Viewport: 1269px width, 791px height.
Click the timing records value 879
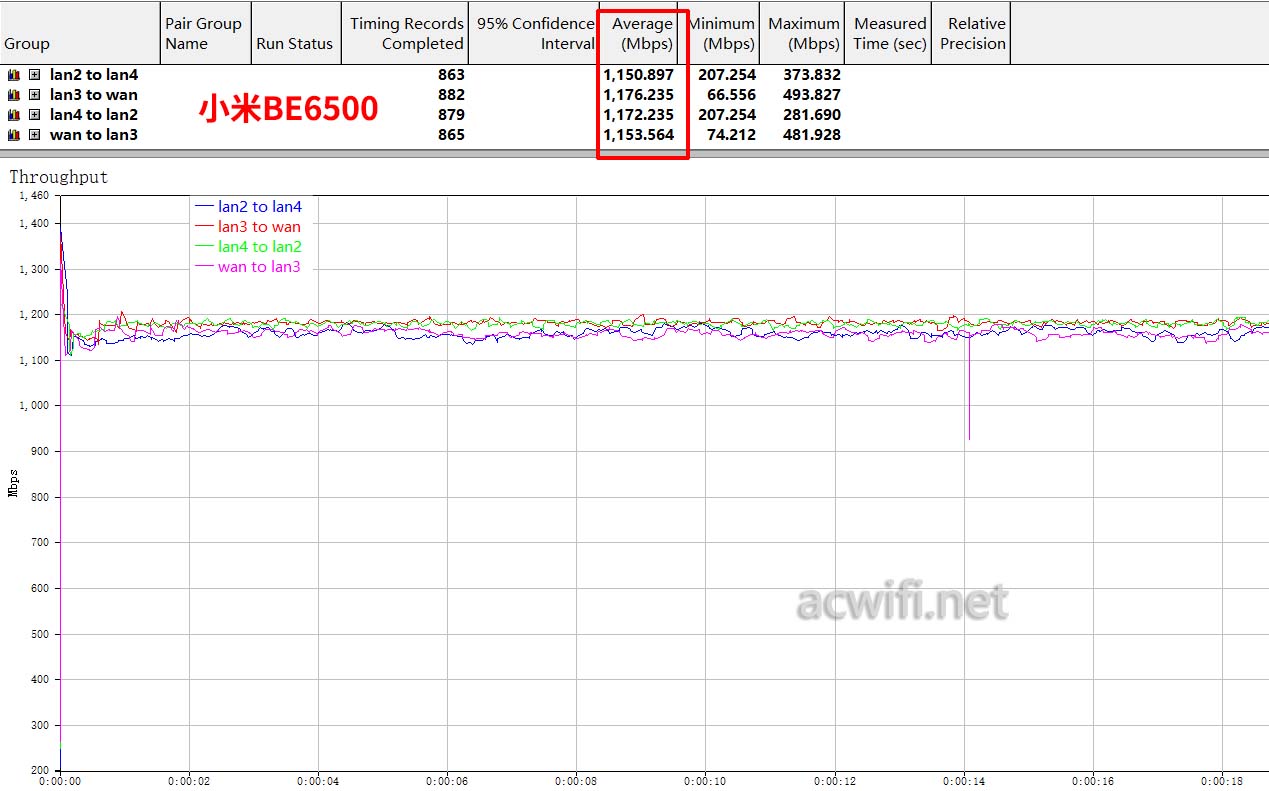pyautogui.click(x=451, y=115)
